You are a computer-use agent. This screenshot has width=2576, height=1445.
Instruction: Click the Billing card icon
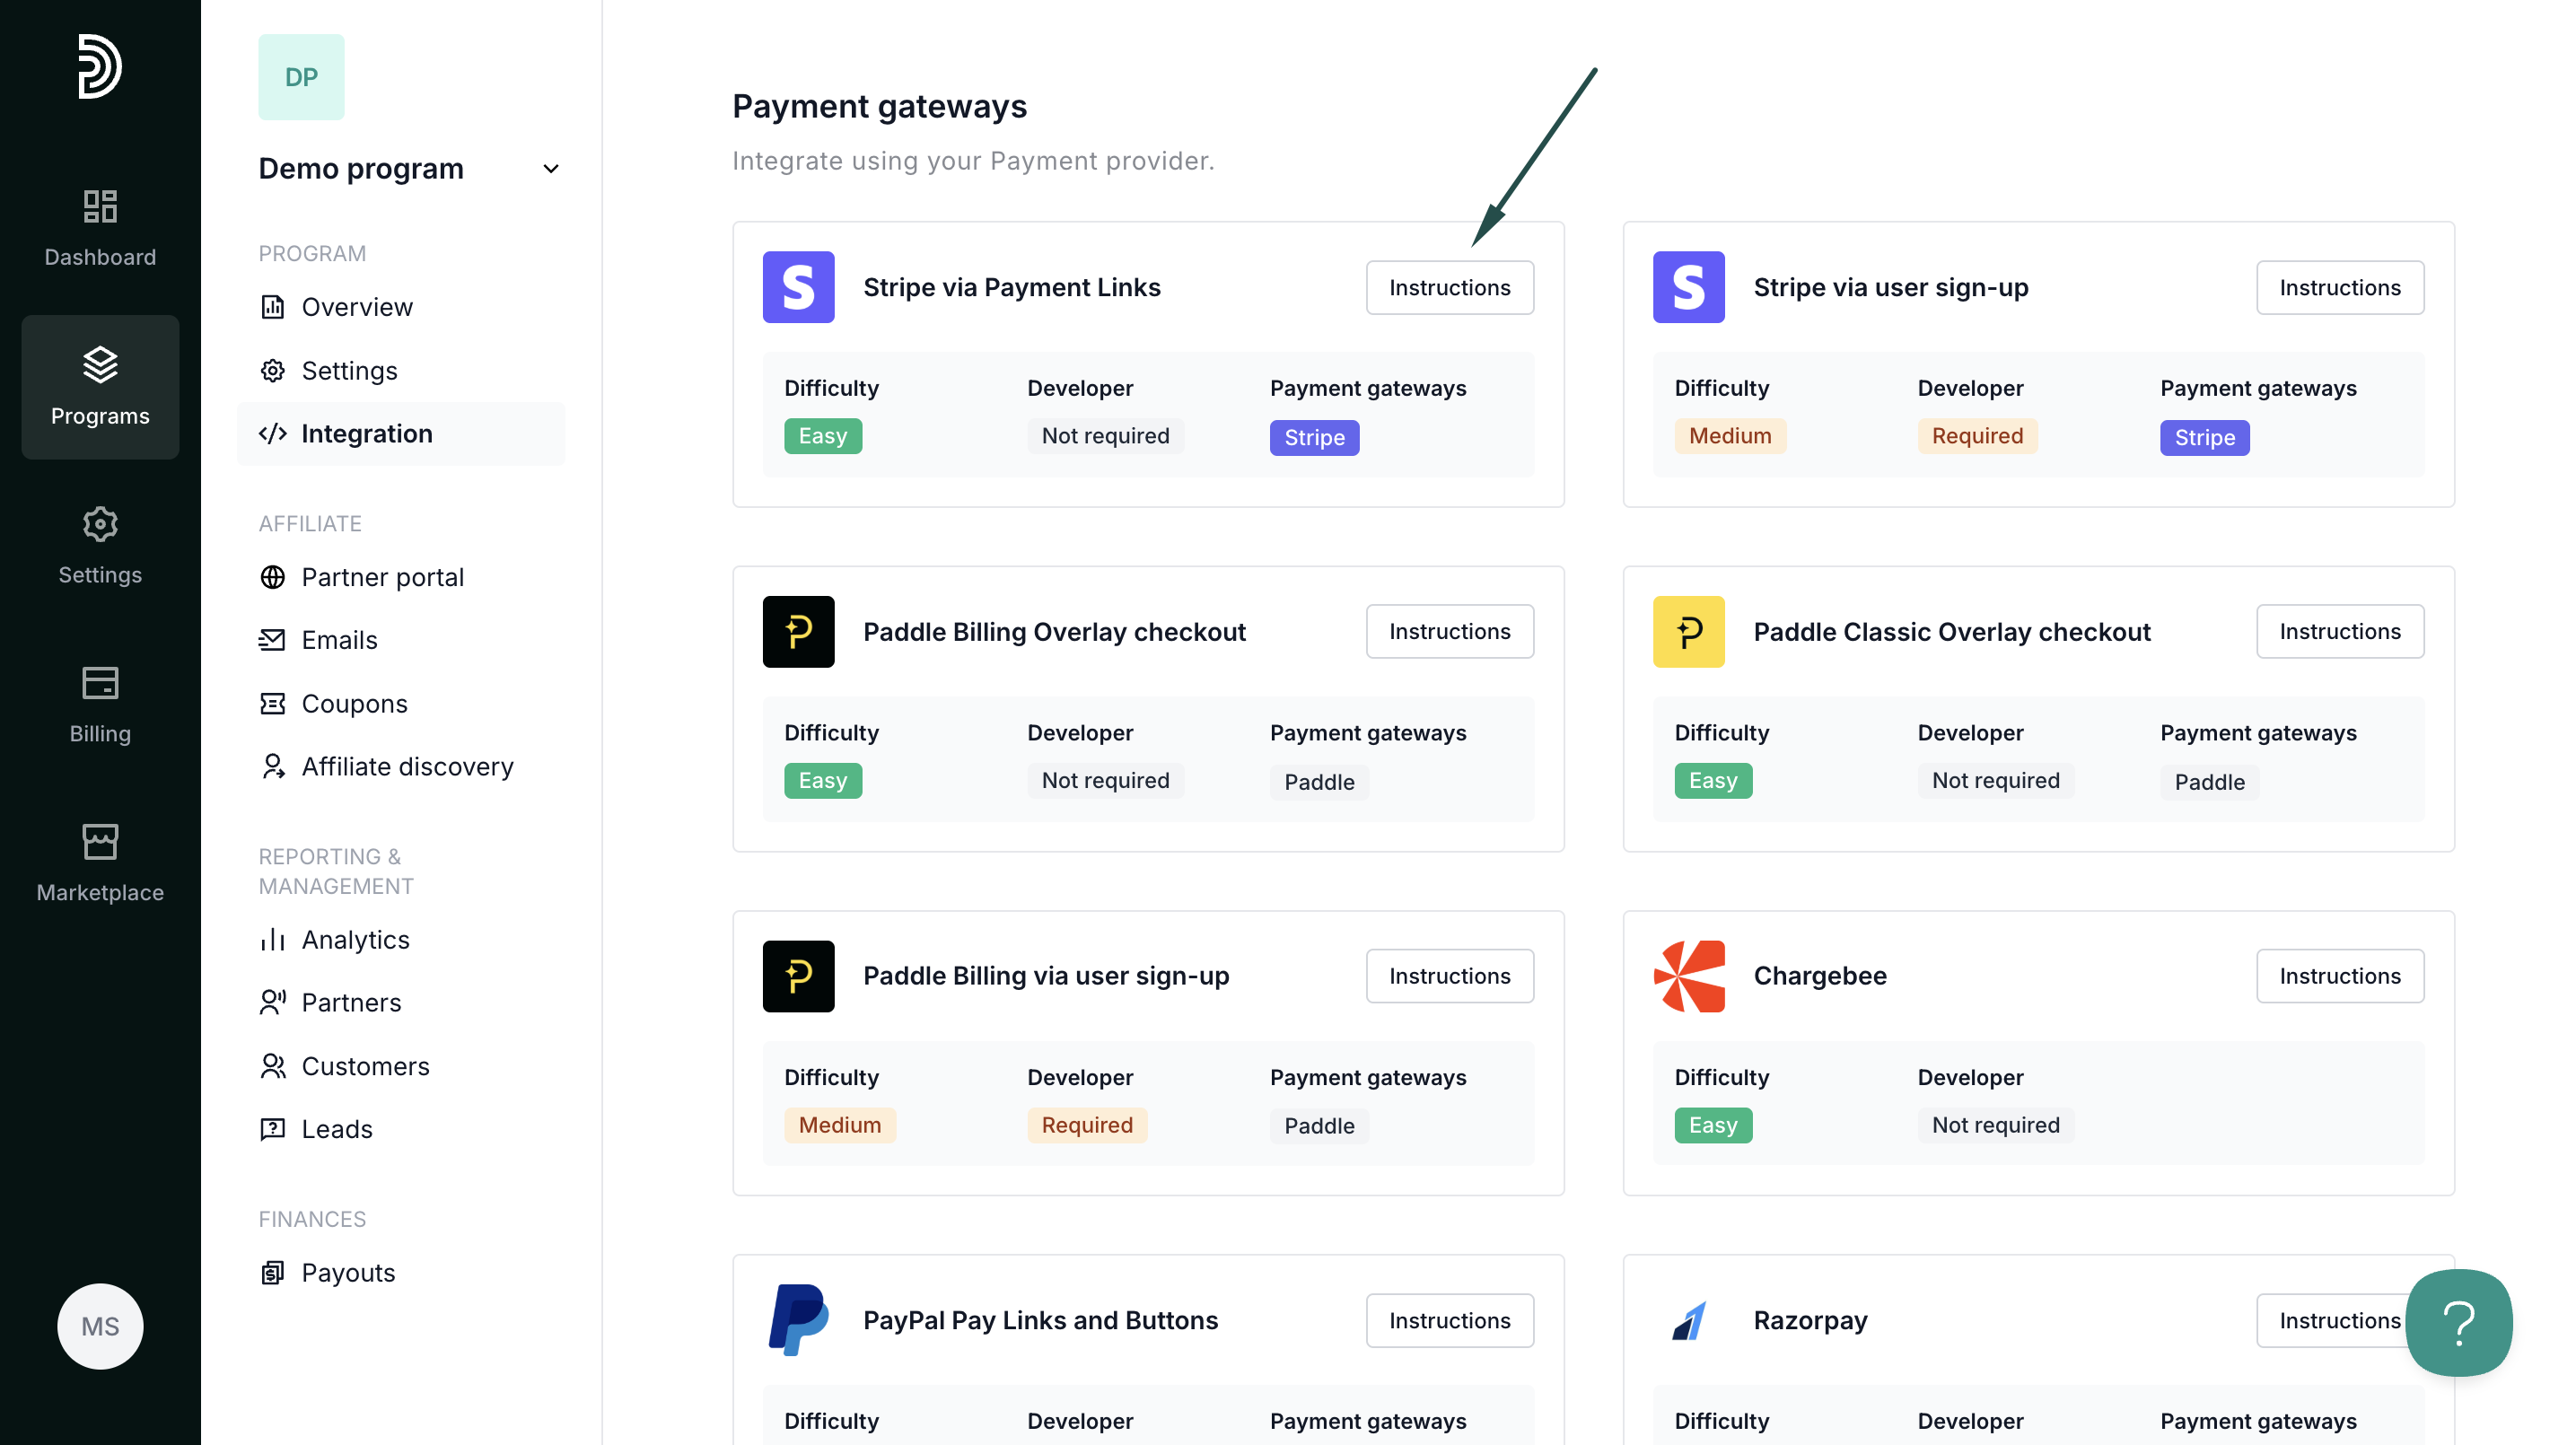coord(100,683)
